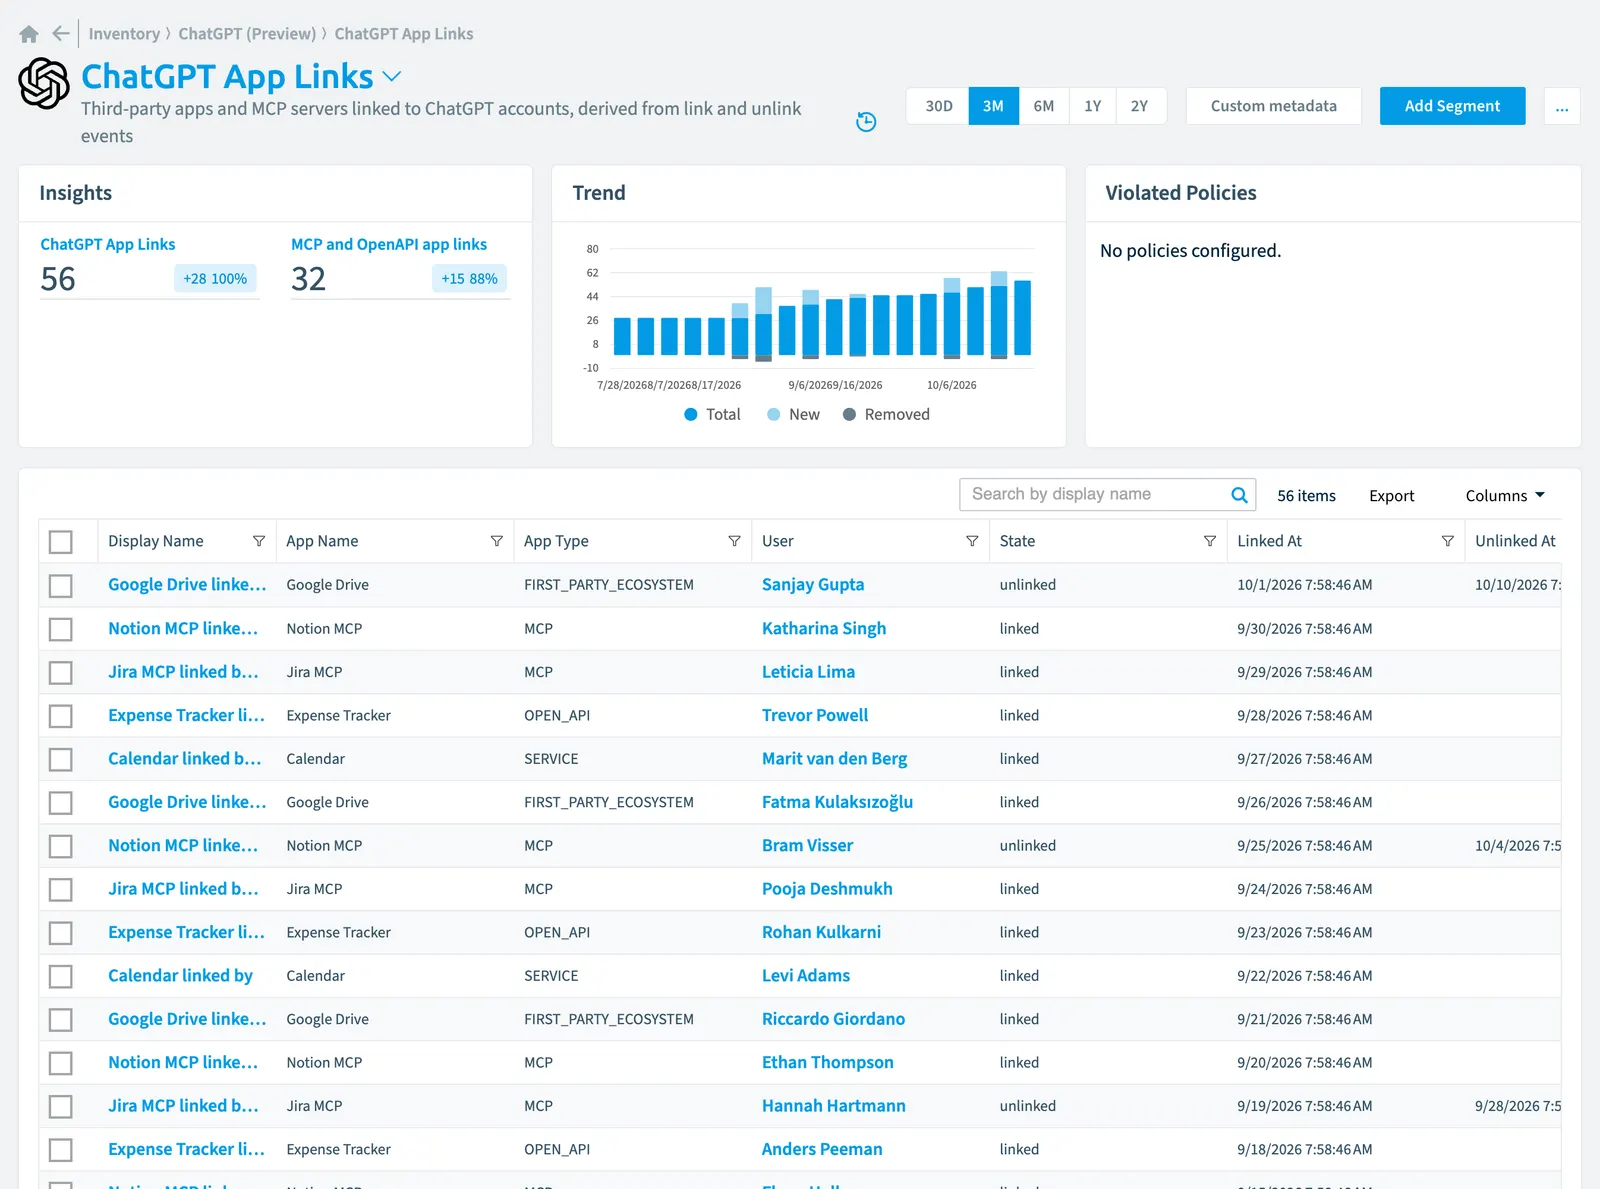
Task: Filter the User column
Action: click(972, 541)
